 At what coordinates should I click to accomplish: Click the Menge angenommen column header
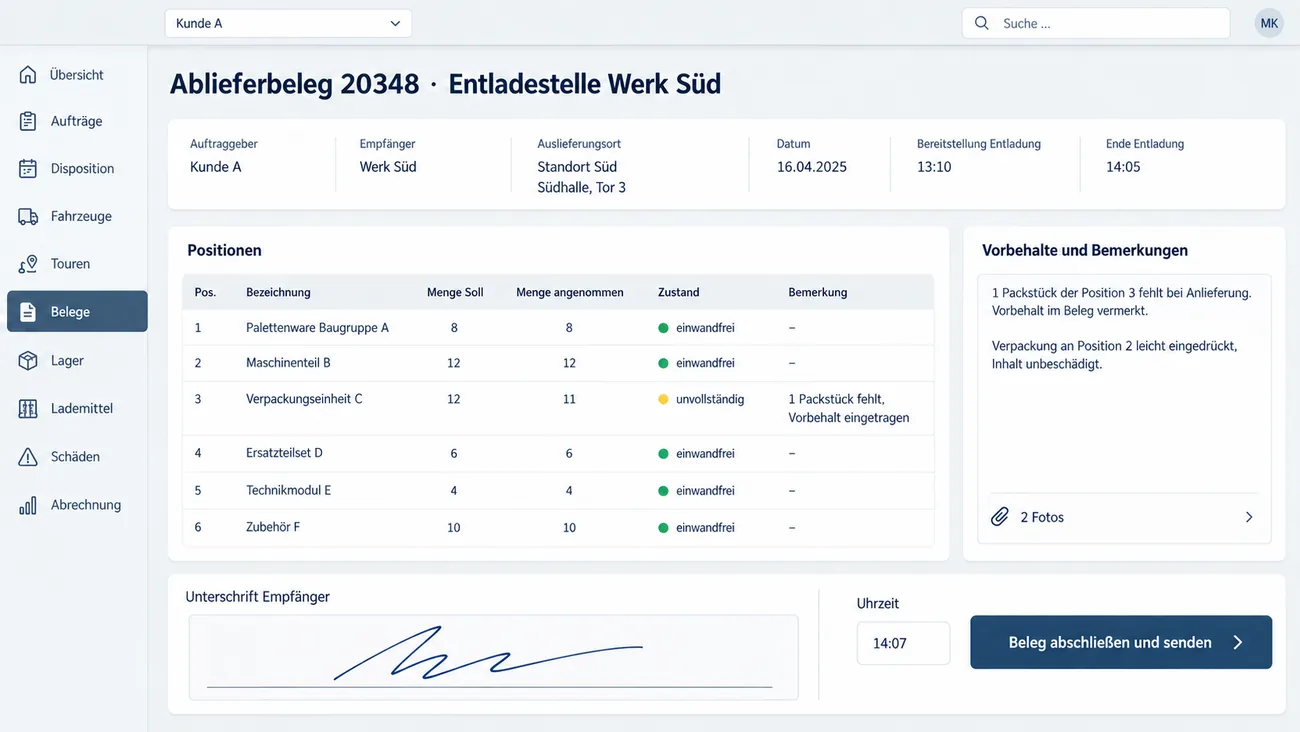pyautogui.click(x=570, y=292)
